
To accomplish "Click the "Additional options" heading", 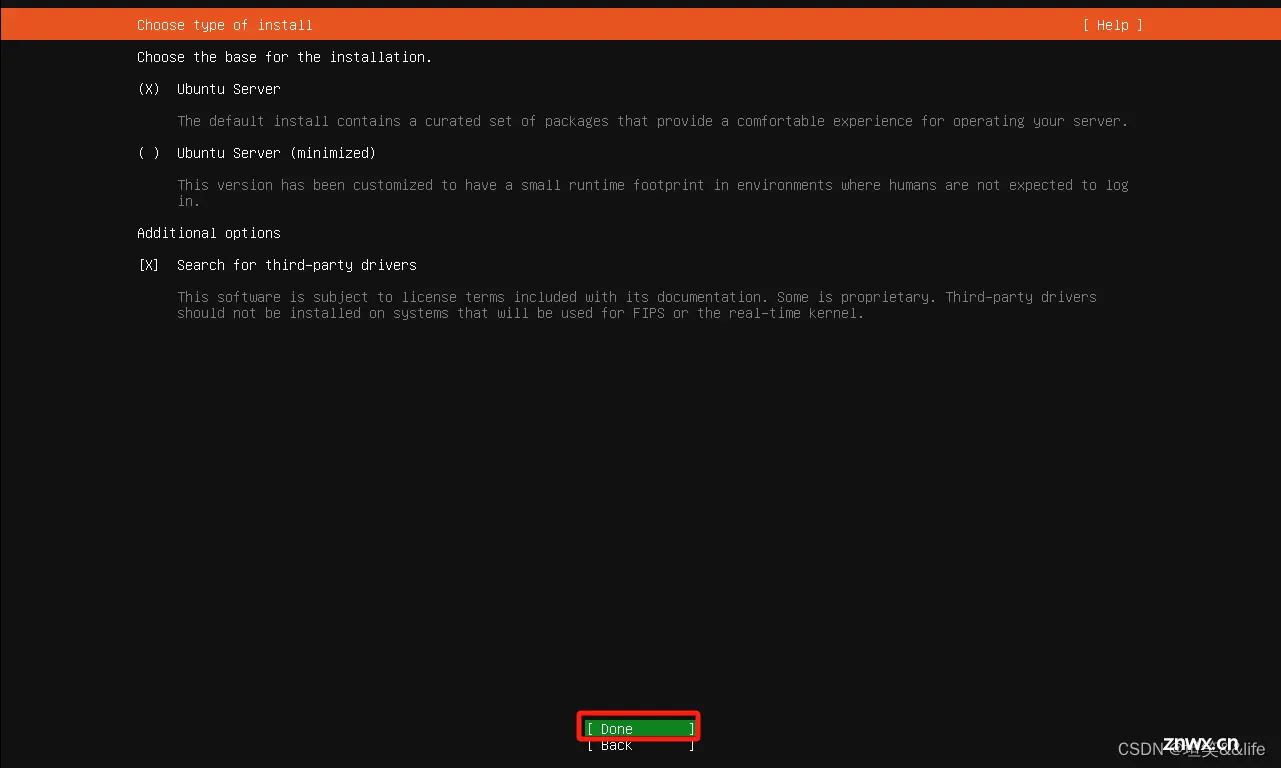I will coord(209,233).
